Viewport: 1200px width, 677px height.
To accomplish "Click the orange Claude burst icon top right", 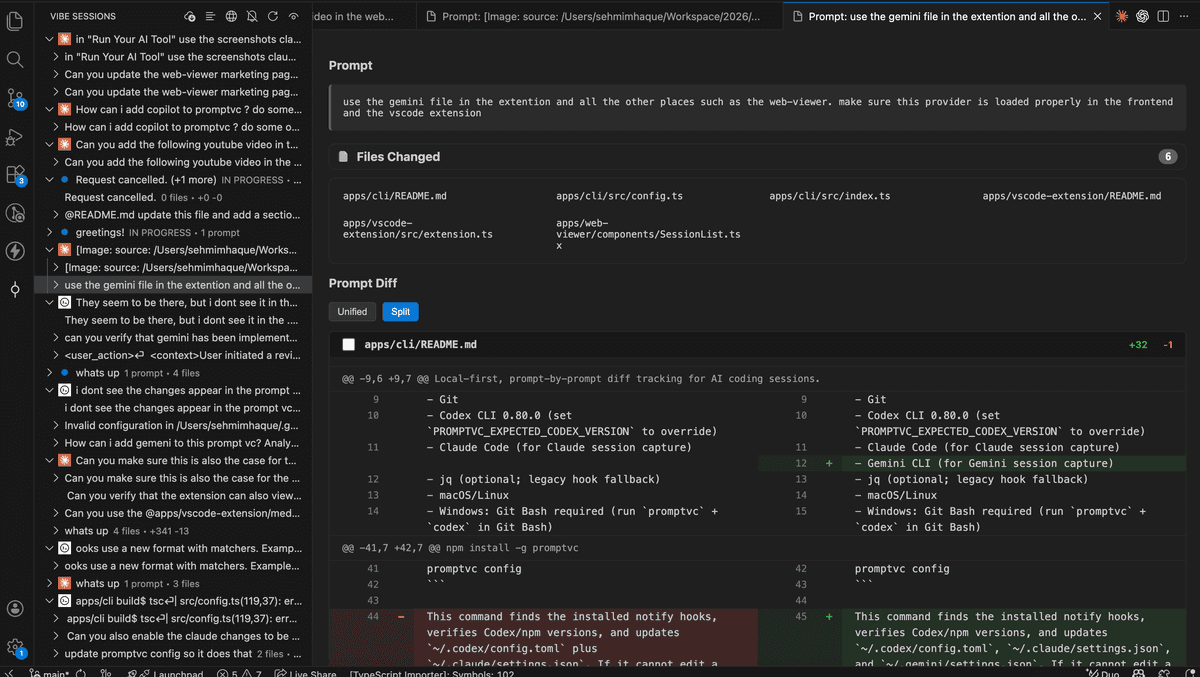I will coord(1122,16).
